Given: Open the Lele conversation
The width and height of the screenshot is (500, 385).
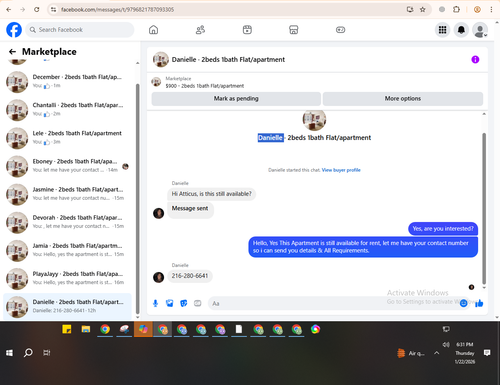Looking at the screenshot, I should (67, 138).
